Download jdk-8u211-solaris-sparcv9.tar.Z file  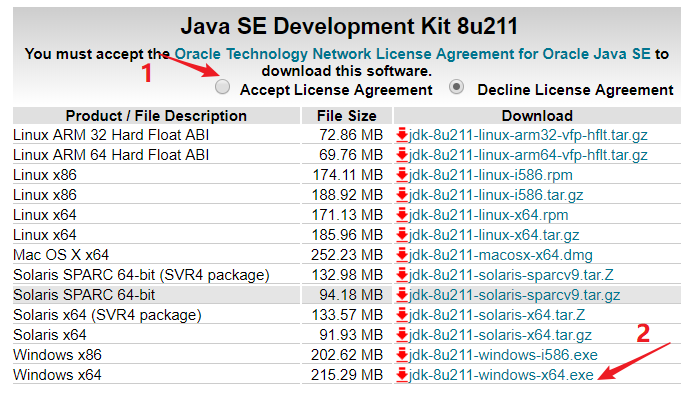coord(511,275)
